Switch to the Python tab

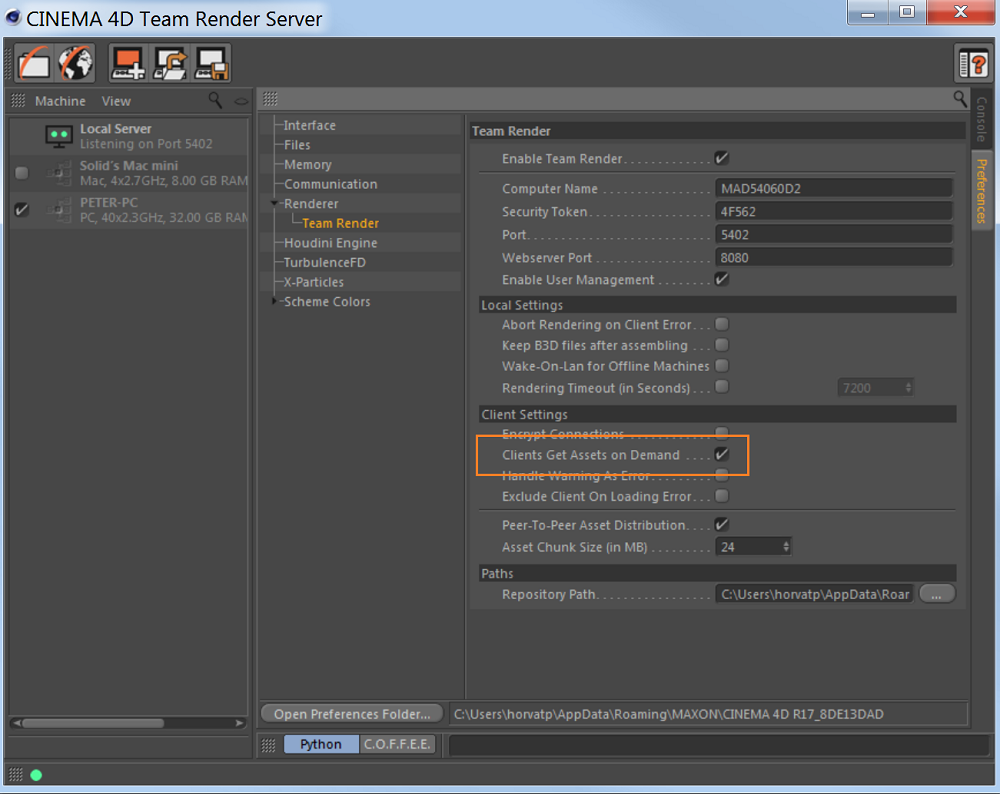[321, 744]
